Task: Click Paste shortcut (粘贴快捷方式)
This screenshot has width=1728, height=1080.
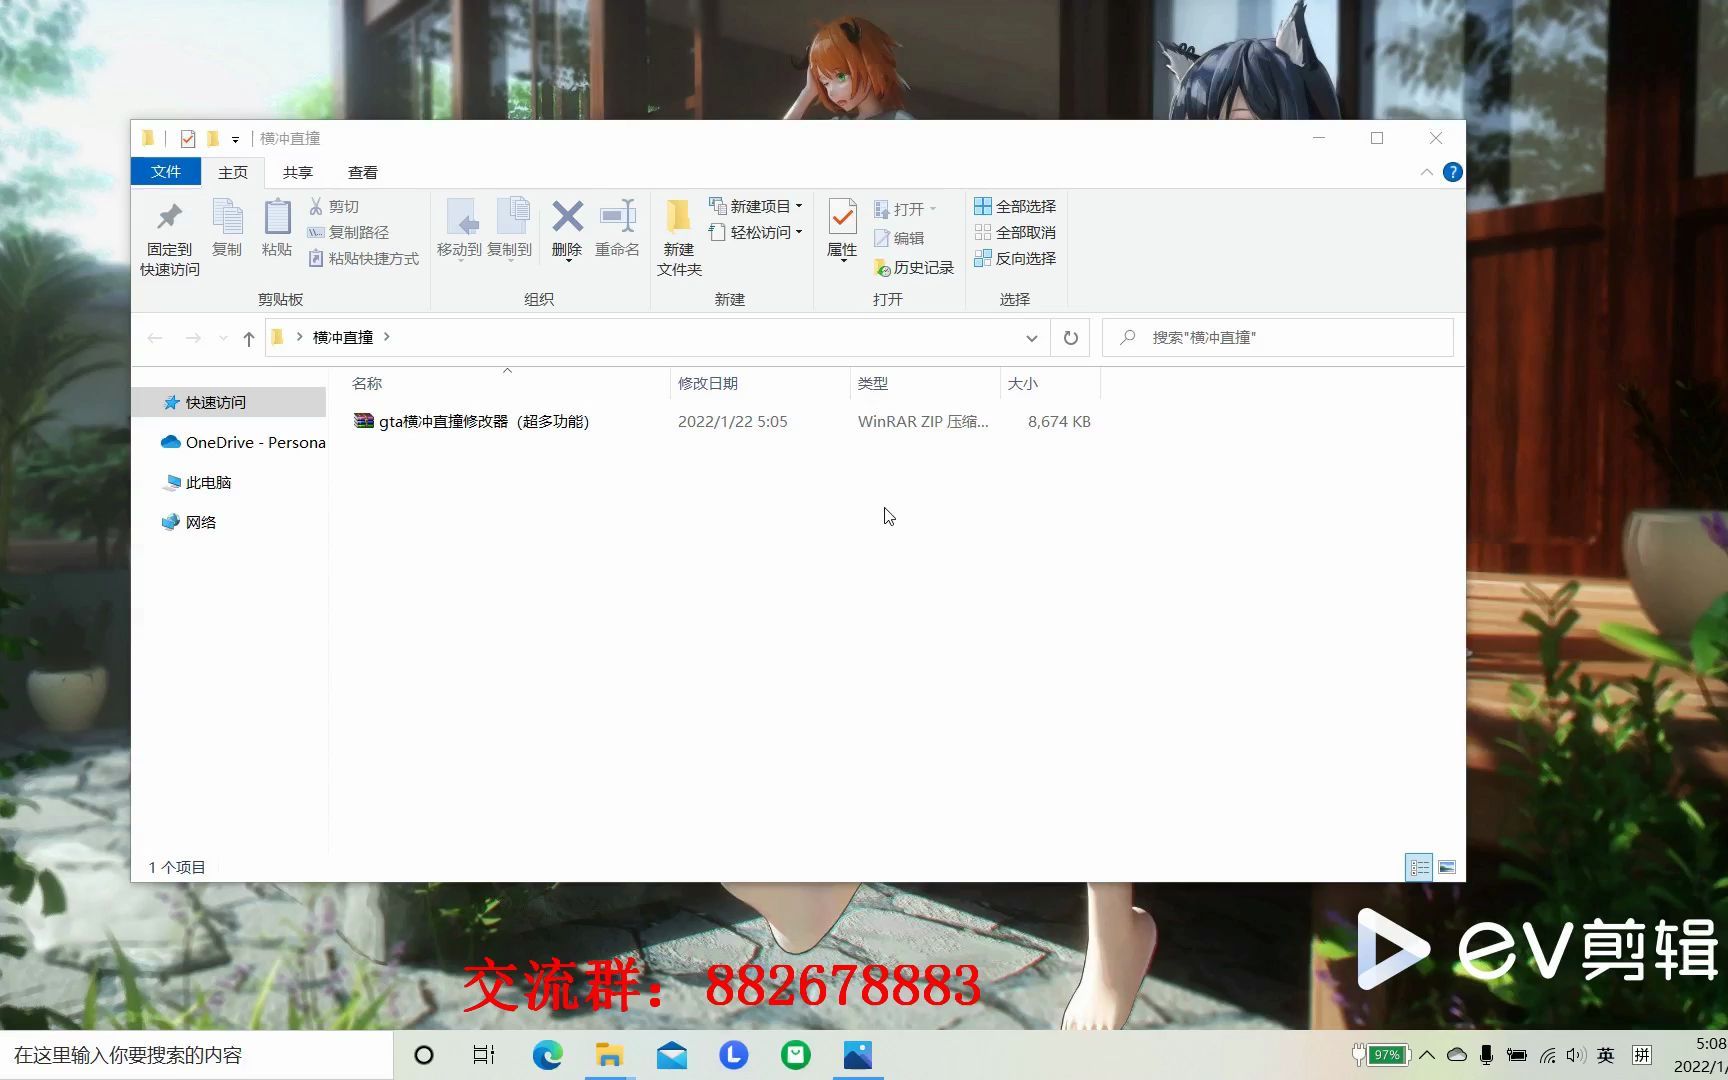Action: 364,258
